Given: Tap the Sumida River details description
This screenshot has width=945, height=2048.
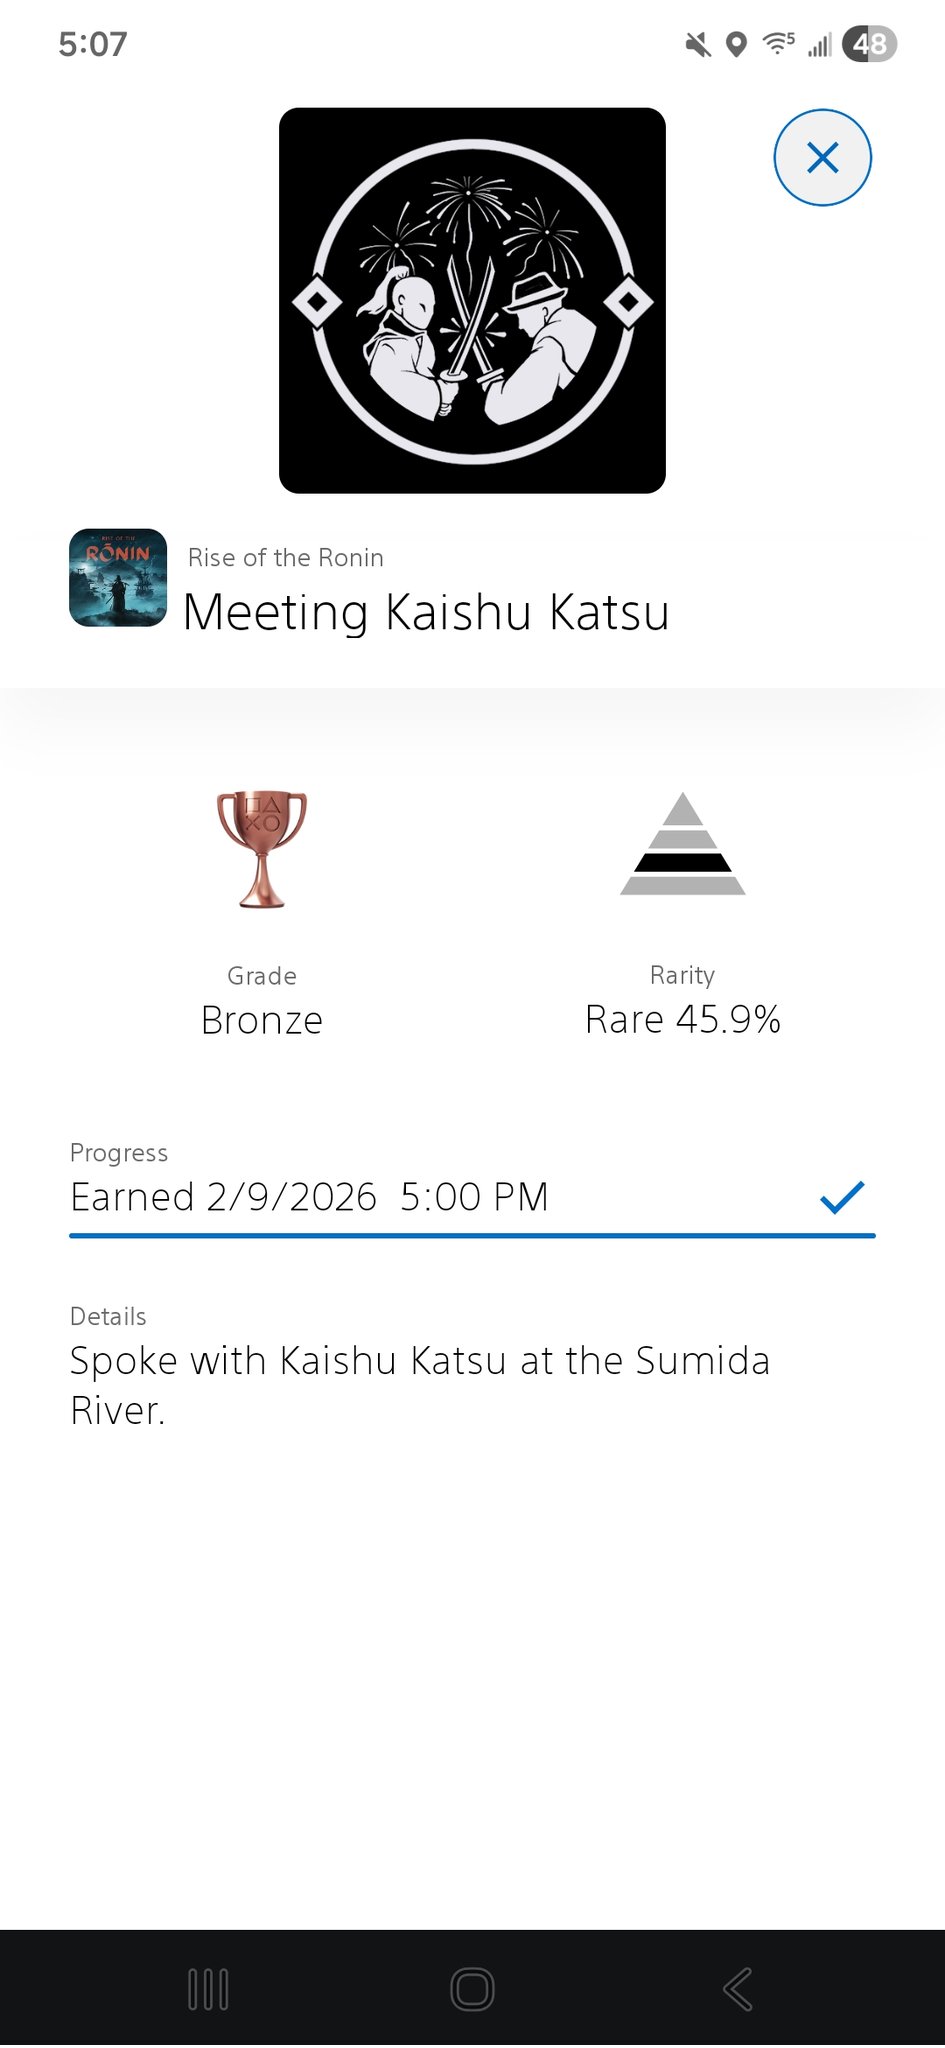Looking at the screenshot, I should pos(420,1385).
